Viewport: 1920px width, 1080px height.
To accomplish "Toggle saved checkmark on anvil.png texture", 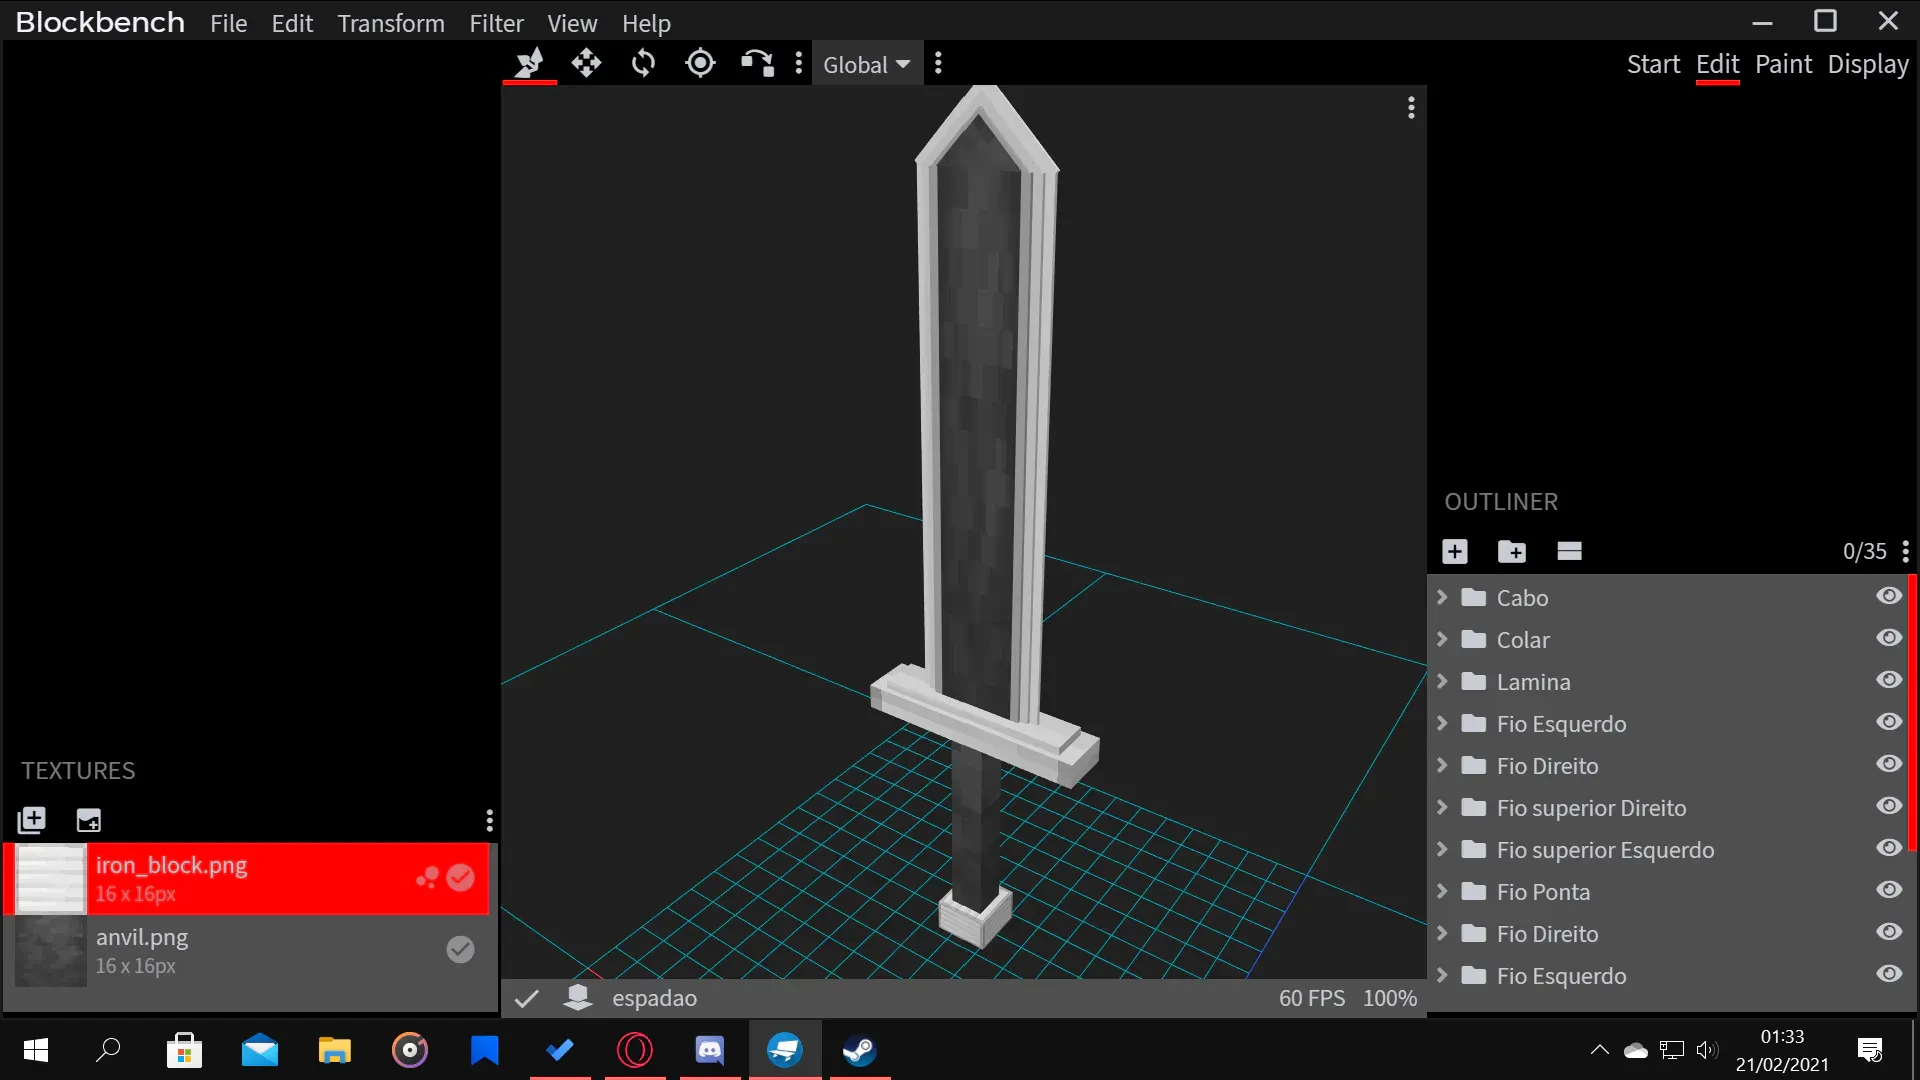I will tap(460, 949).
